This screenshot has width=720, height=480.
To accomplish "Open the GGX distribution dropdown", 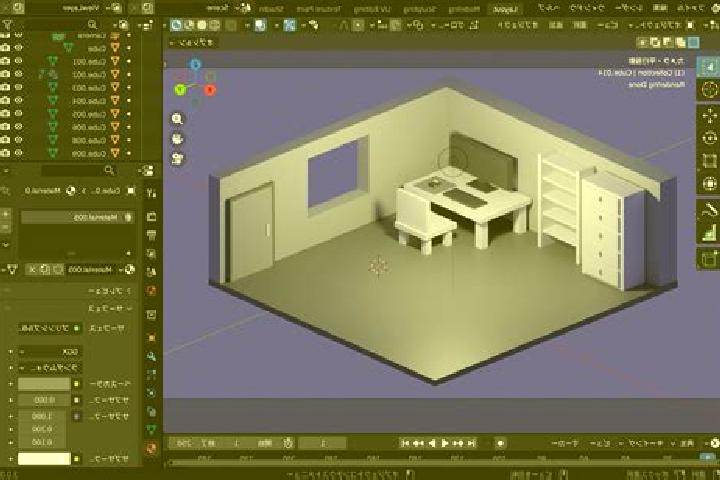I will (x=50, y=352).
